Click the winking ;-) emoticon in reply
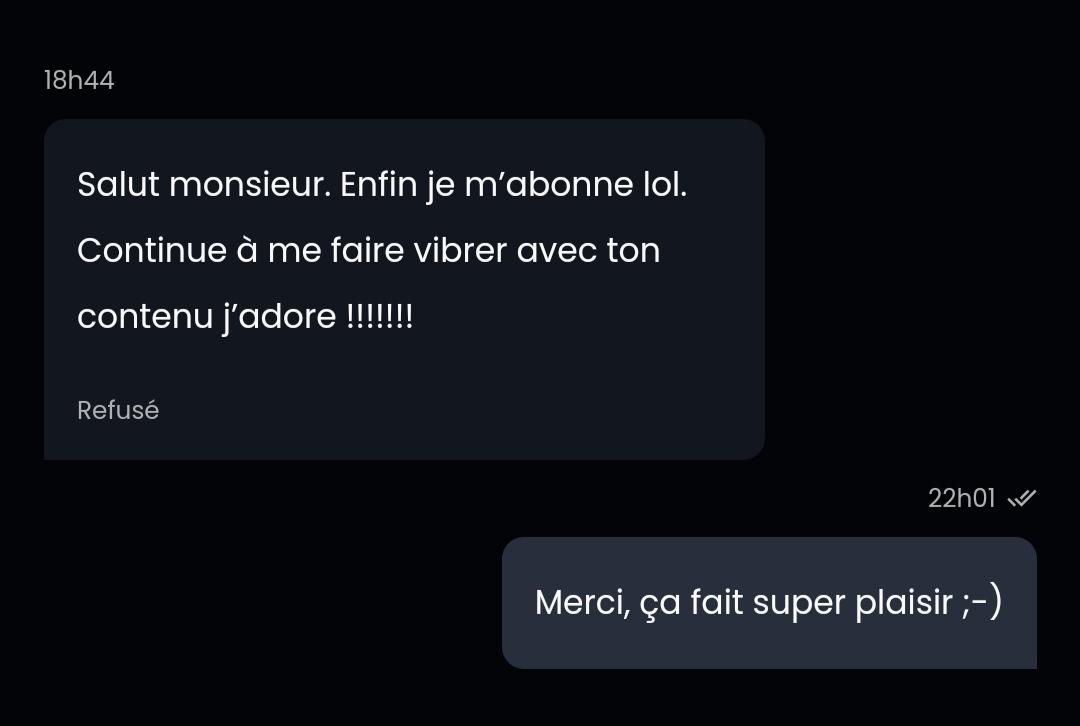The image size is (1080, 726). point(982,601)
